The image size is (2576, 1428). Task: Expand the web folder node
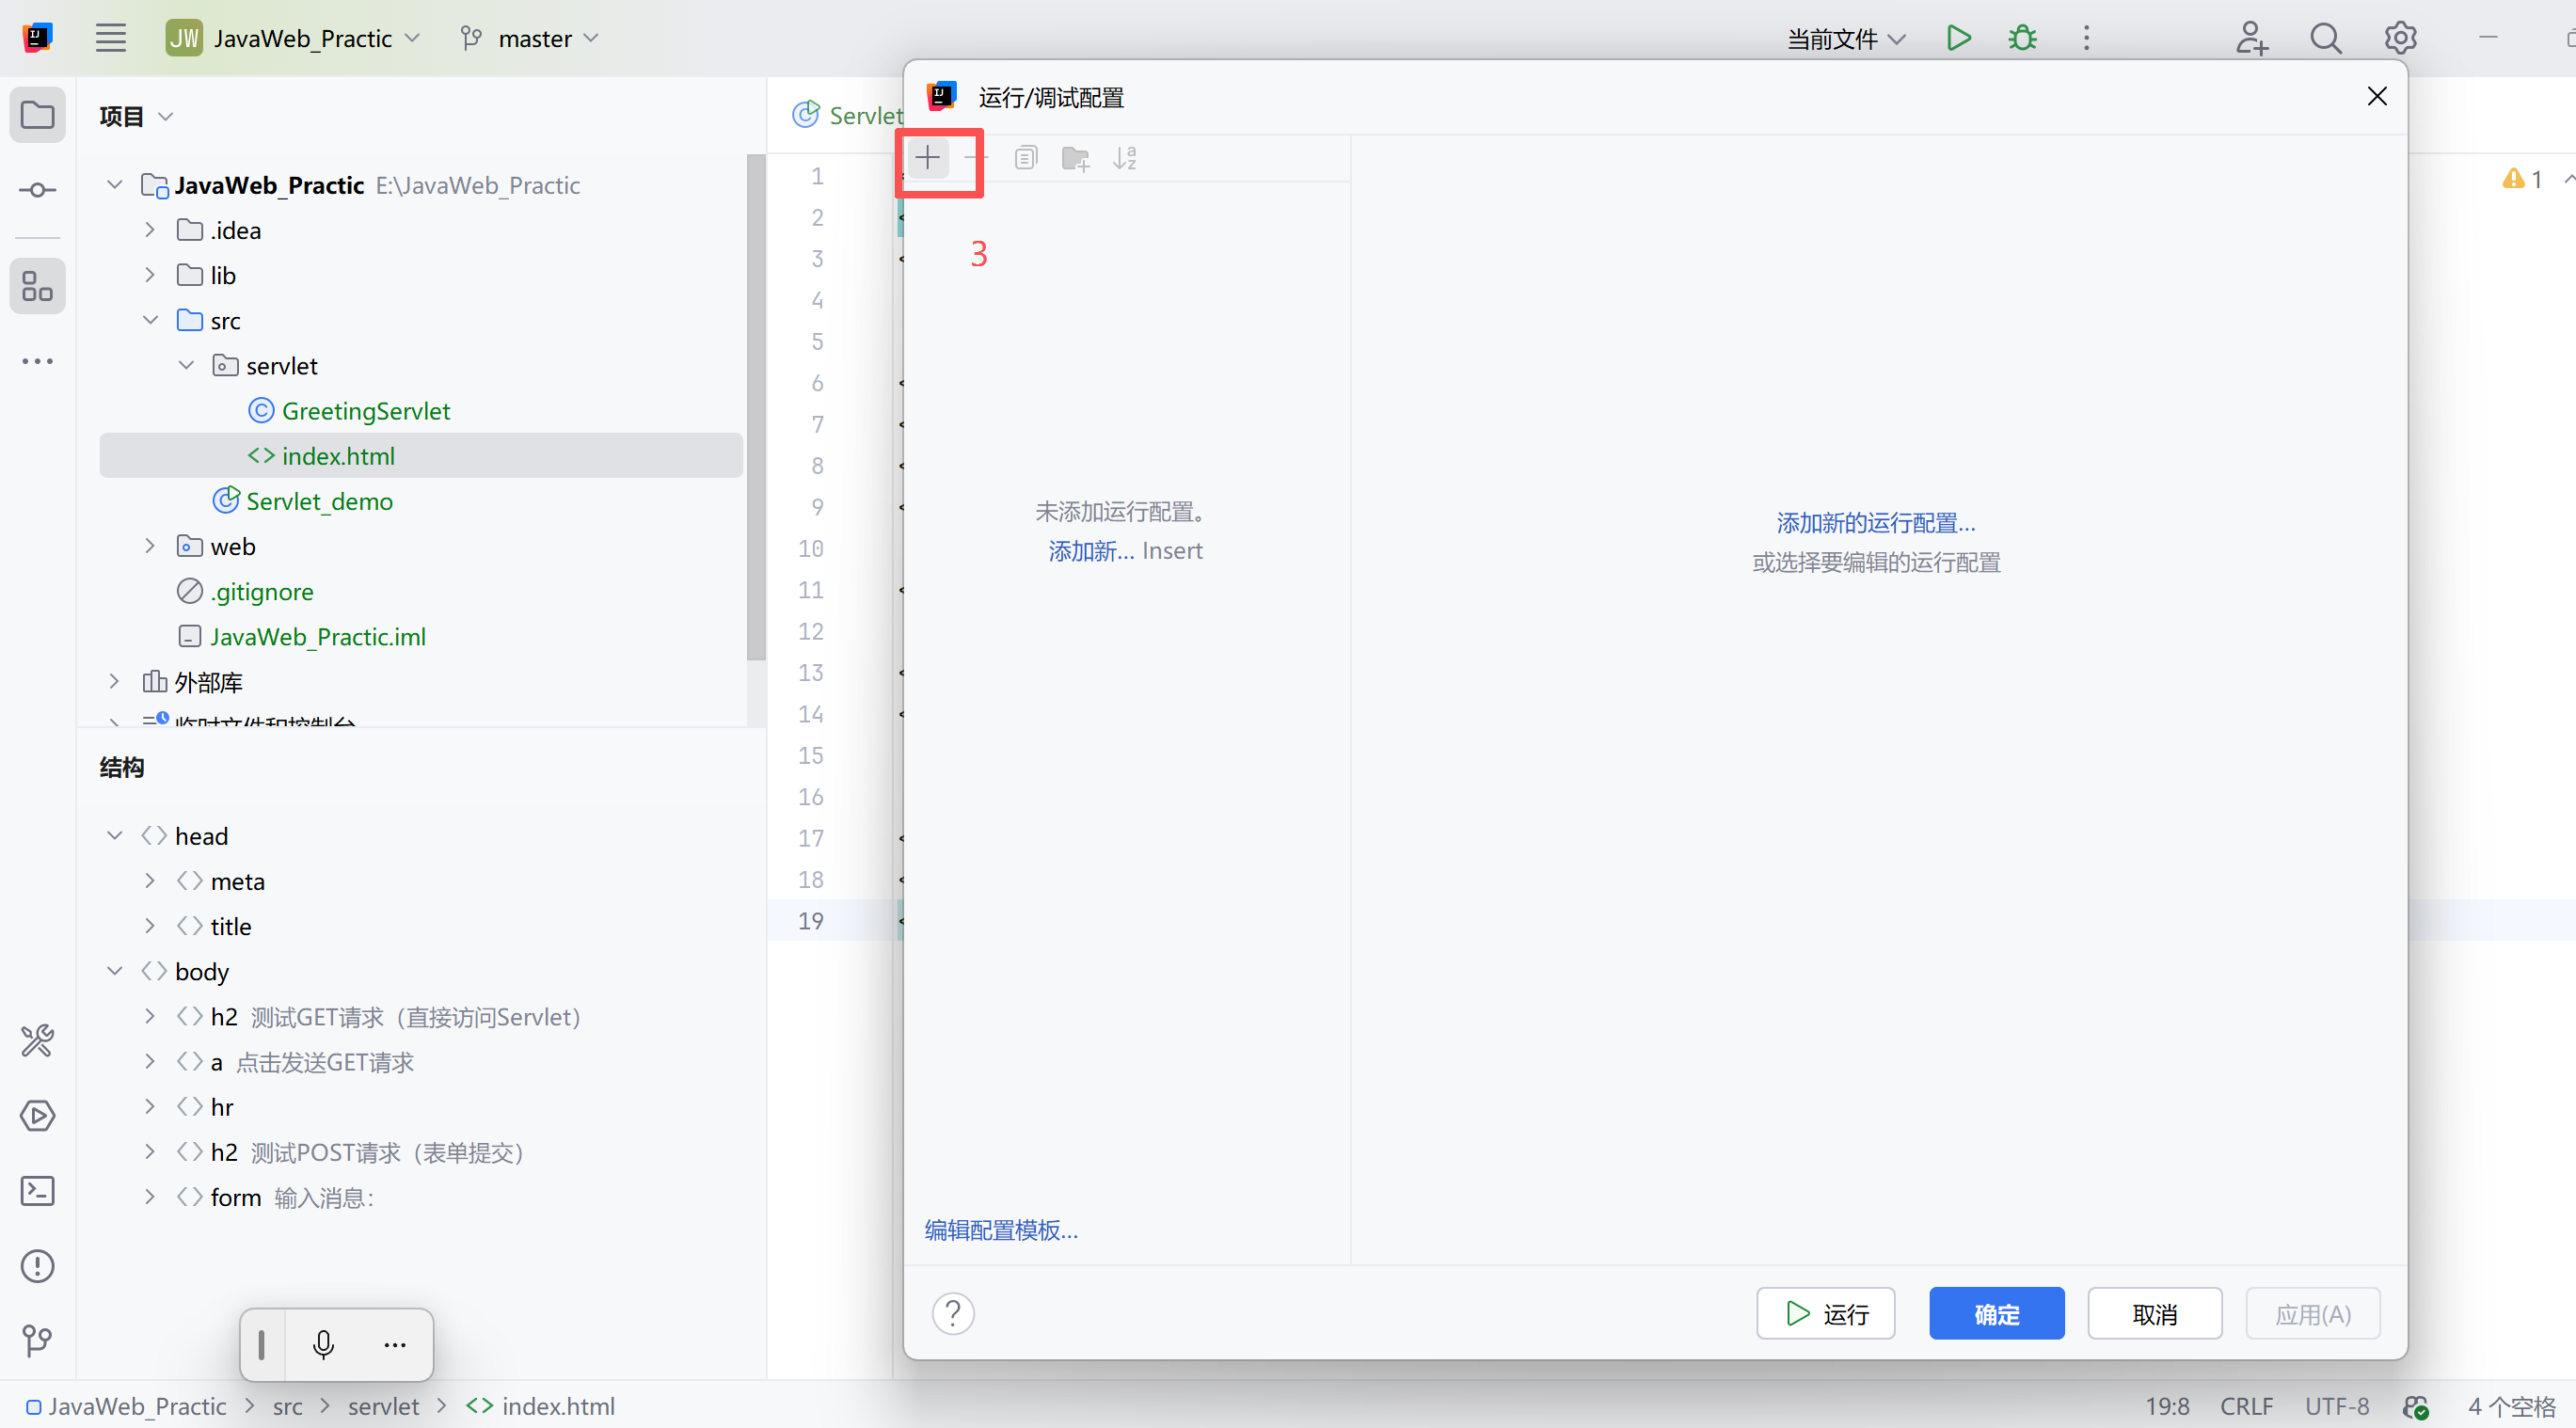150,546
